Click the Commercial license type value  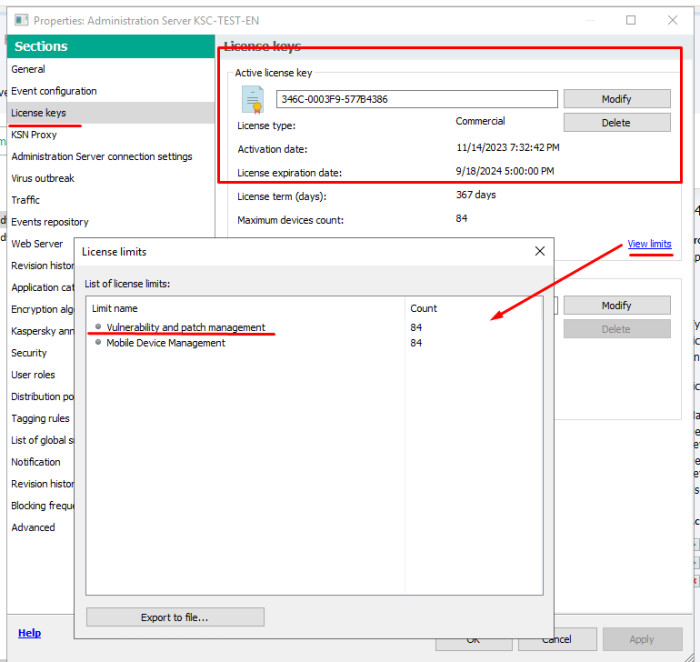pyautogui.click(x=480, y=121)
